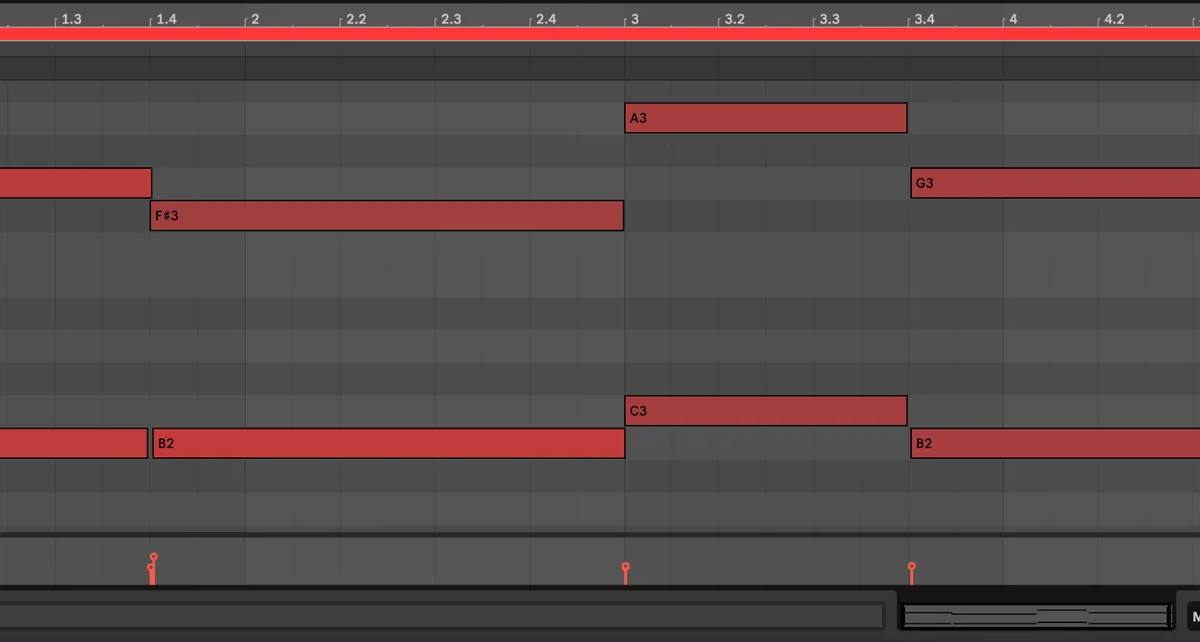Click ruler position 2.3

coord(451,18)
